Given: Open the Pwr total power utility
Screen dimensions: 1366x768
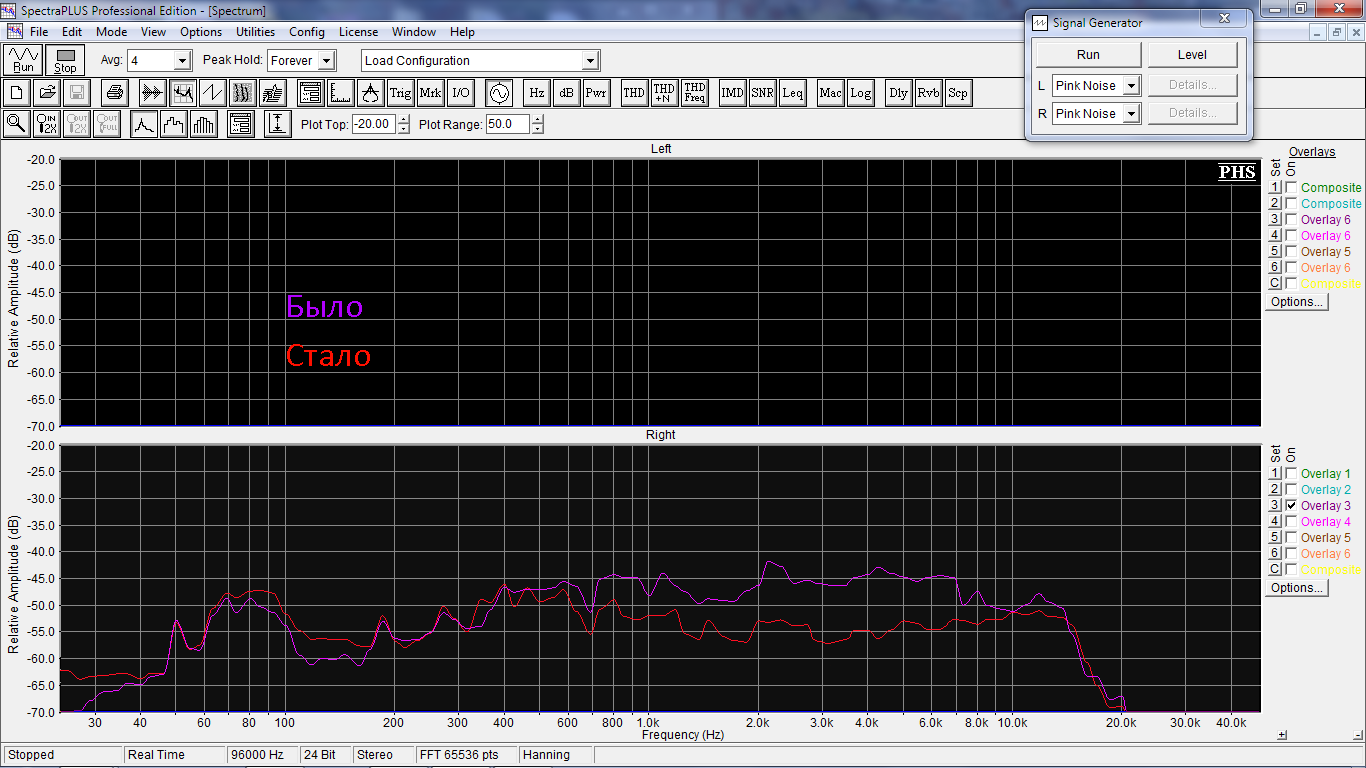Looking at the screenshot, I should pos(596,93).
